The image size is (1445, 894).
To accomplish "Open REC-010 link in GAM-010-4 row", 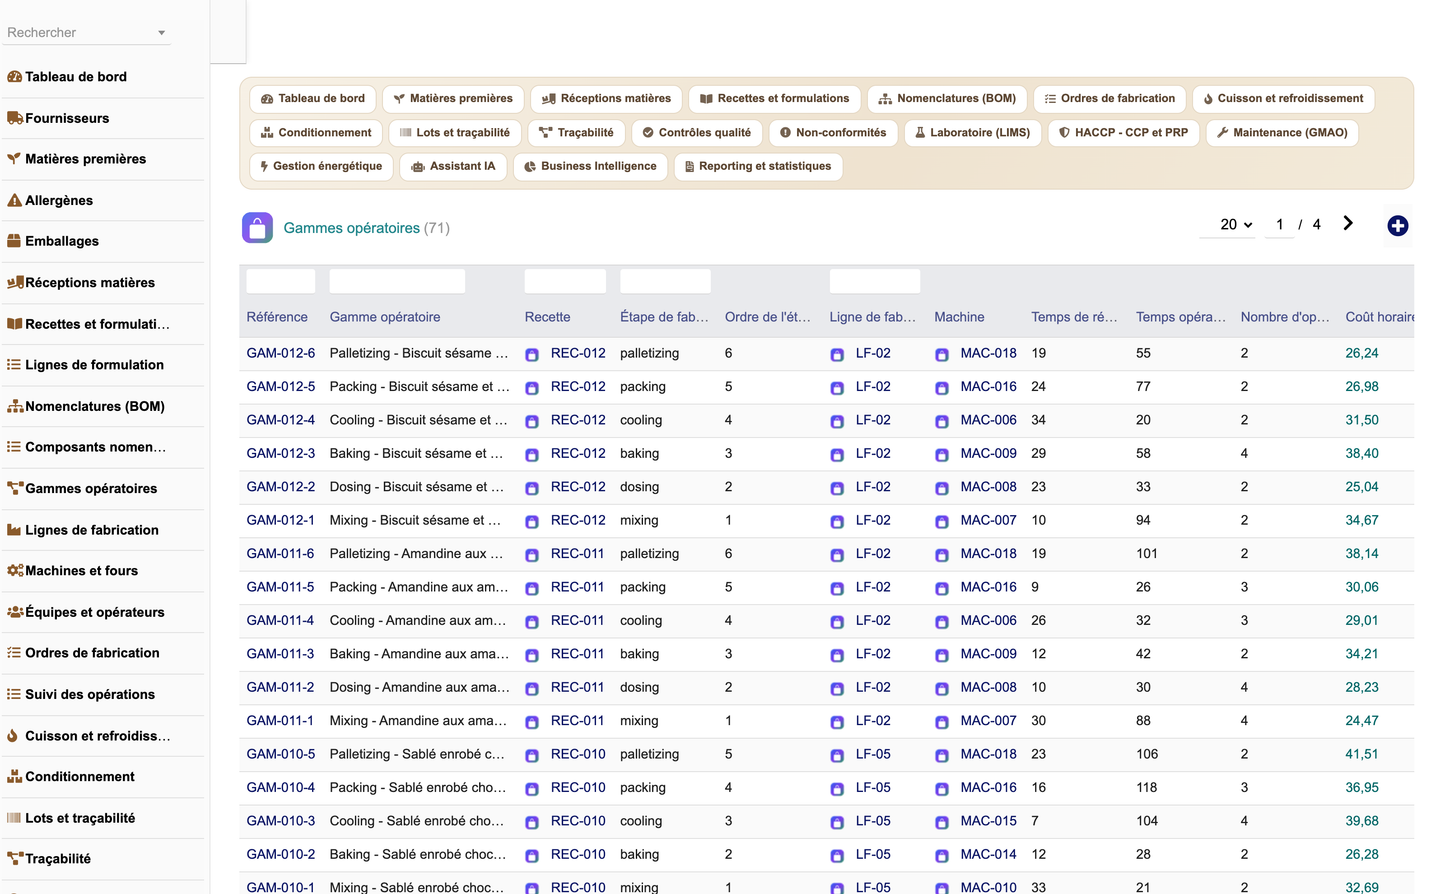I will (x=578, y=788).
